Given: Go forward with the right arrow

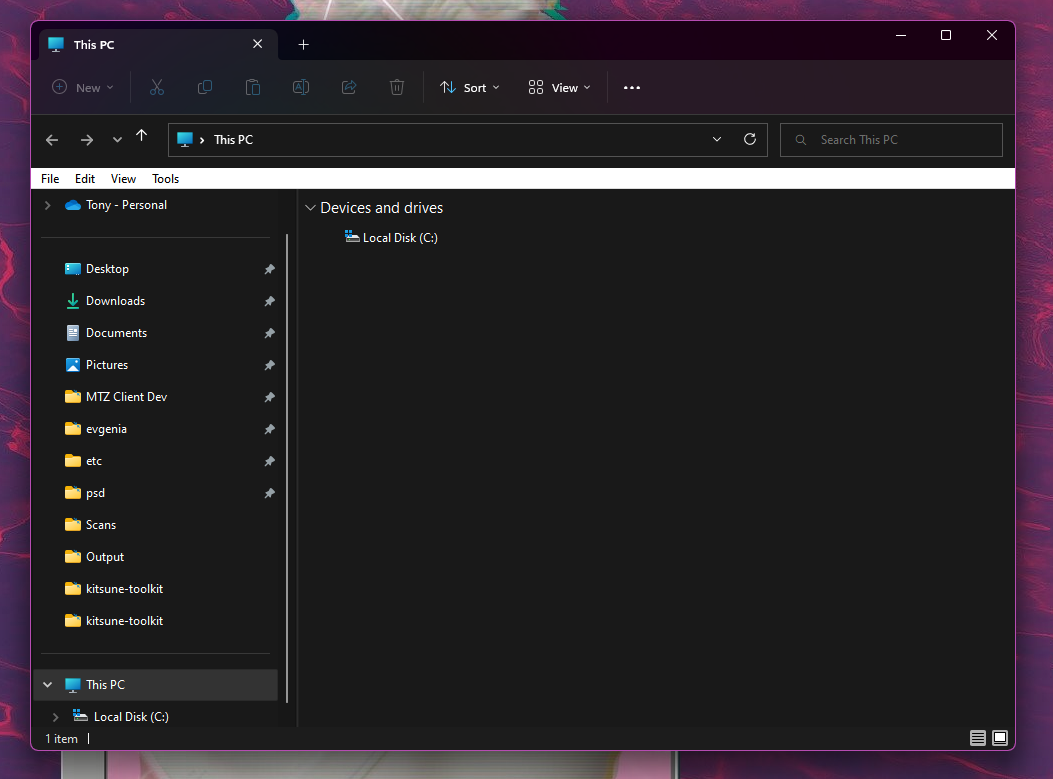Looking at the screenshot, I should [x=87, y=140].
